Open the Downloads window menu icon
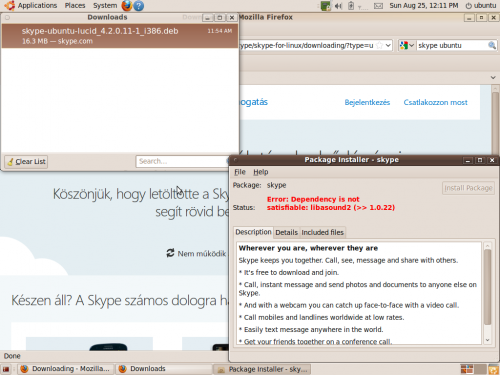This screenshot has height=375, width=500. coord(7,17)
